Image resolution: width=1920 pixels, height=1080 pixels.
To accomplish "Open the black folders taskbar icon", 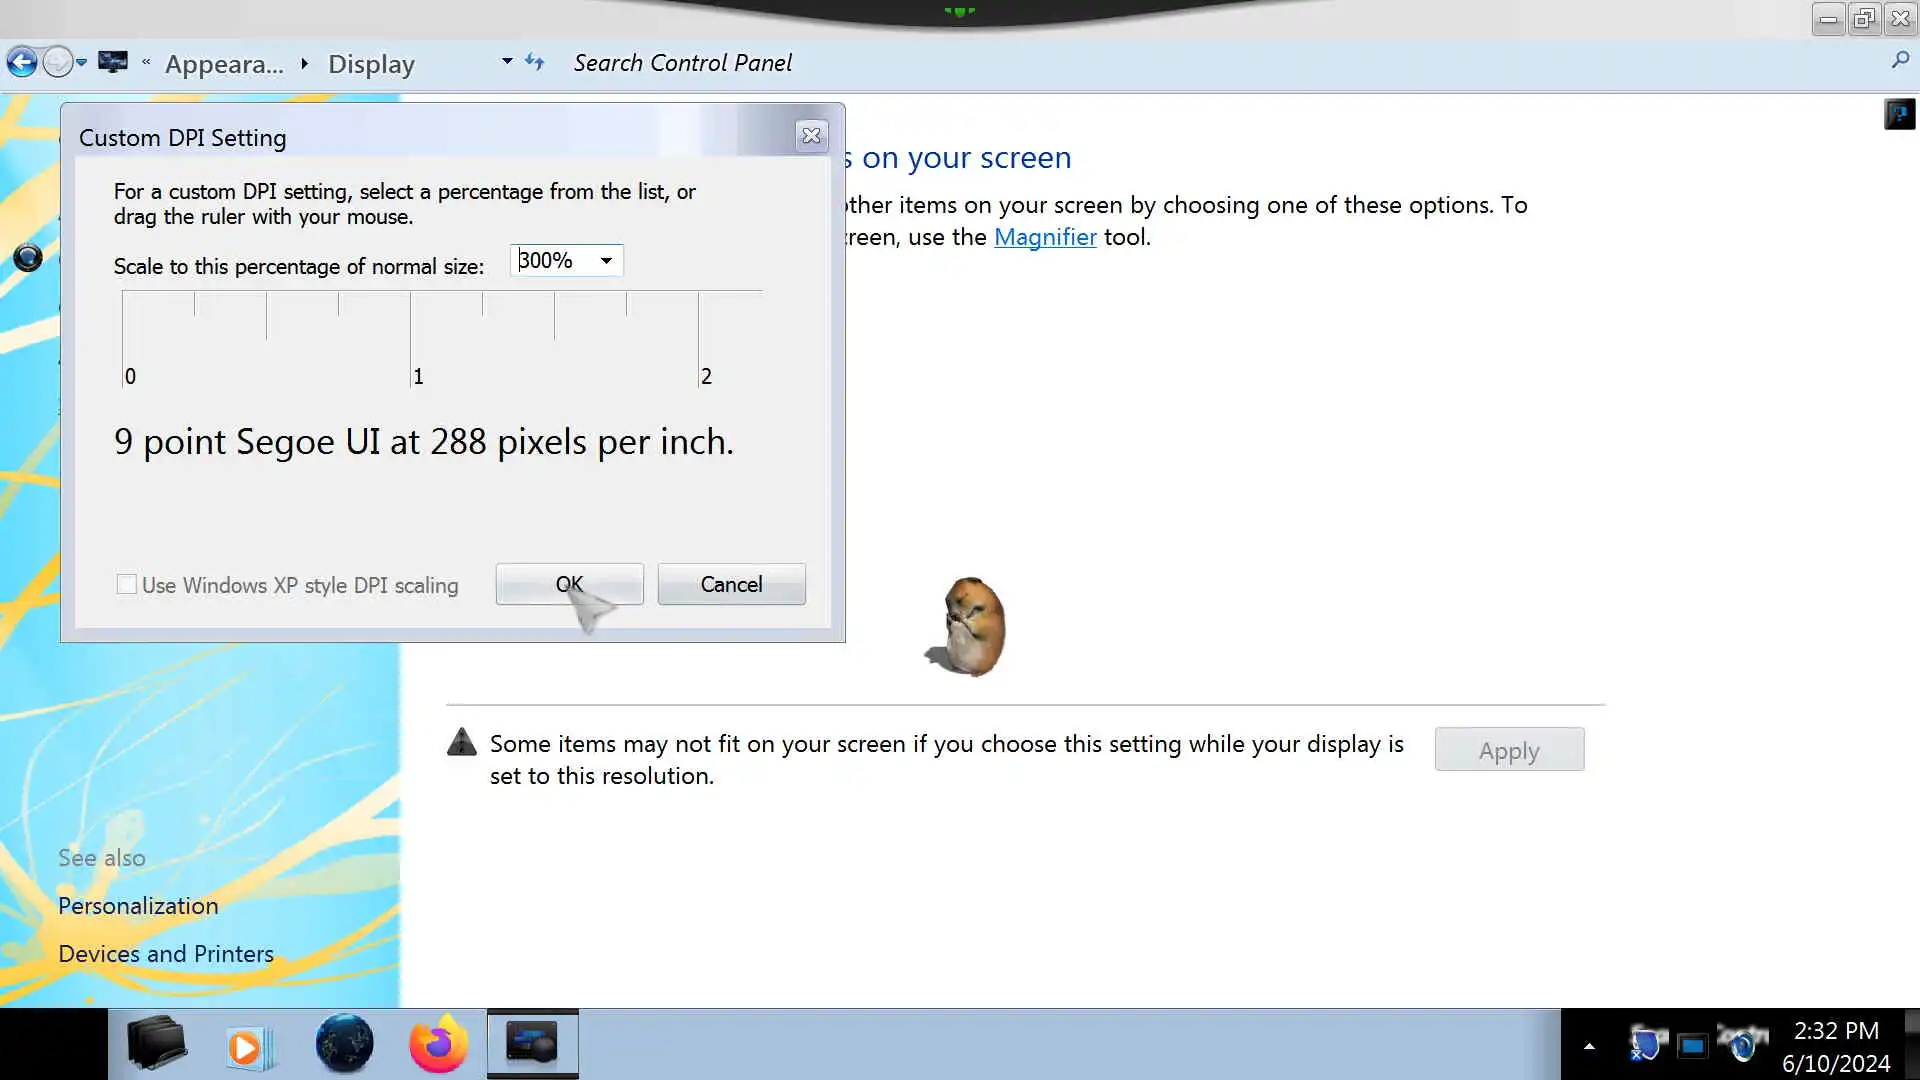I will point(156,1043).
